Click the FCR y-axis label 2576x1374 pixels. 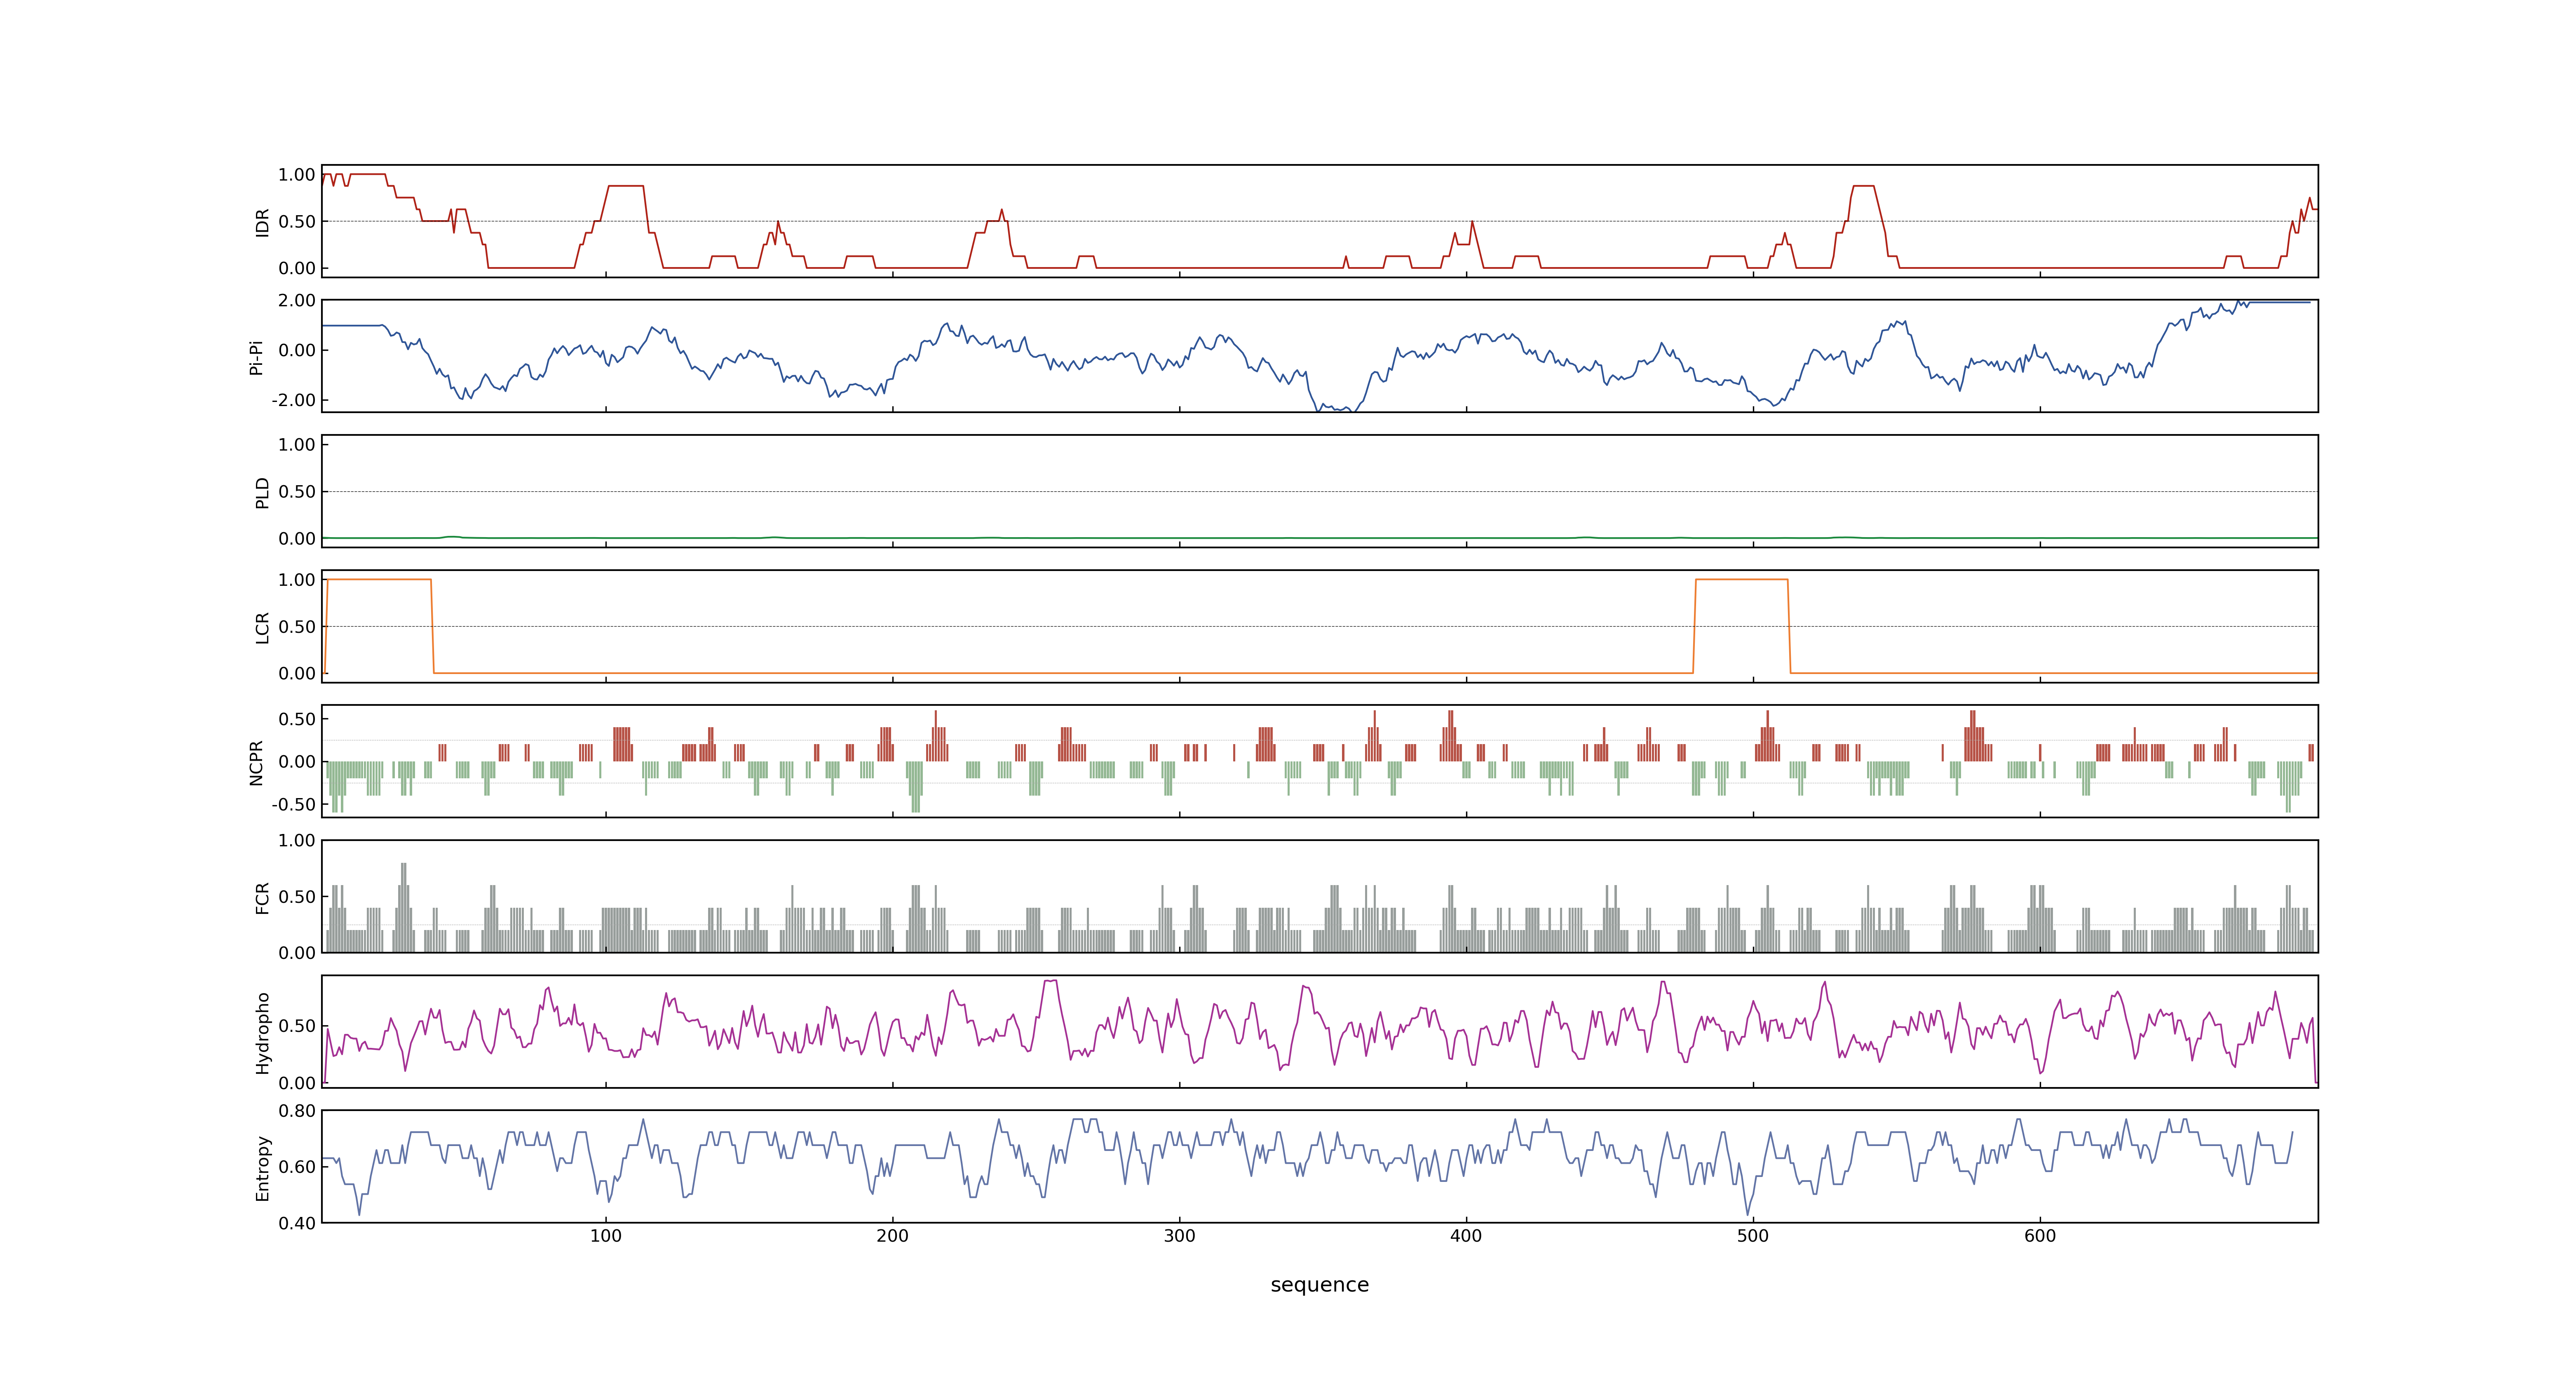[x=262, y=897]
